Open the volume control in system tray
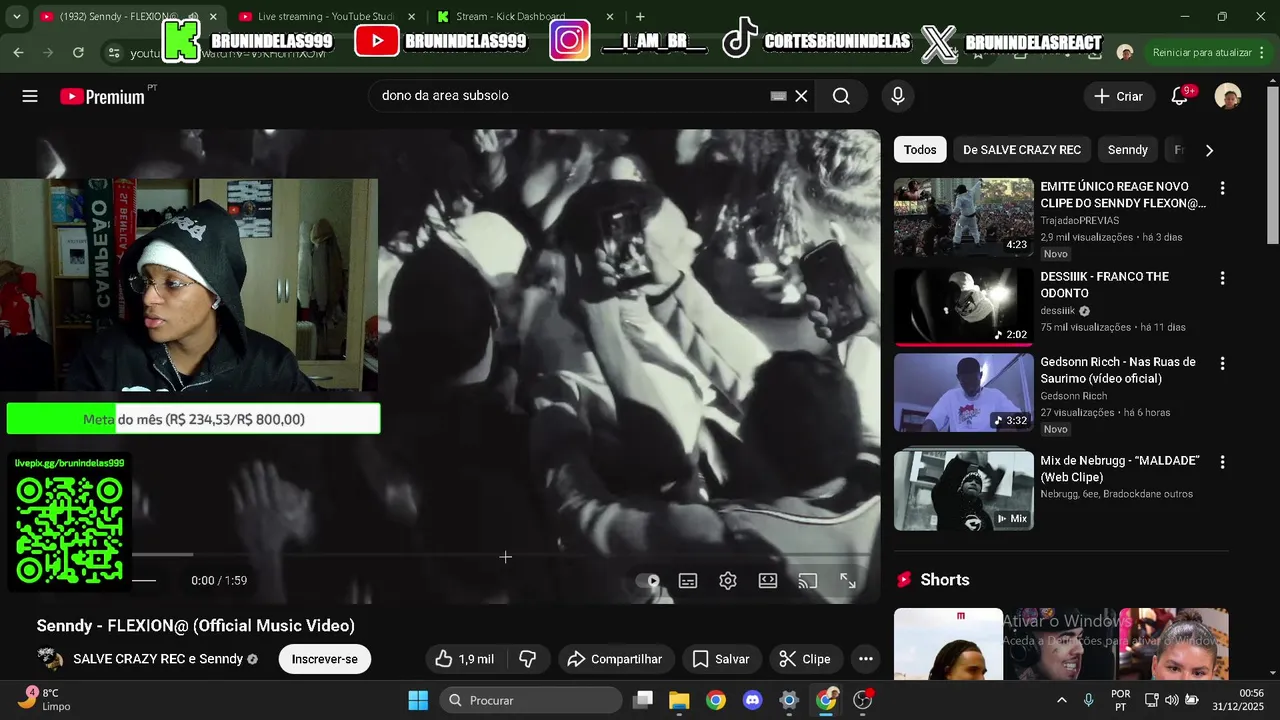1280x720 pixels. tap(1171, 700)
